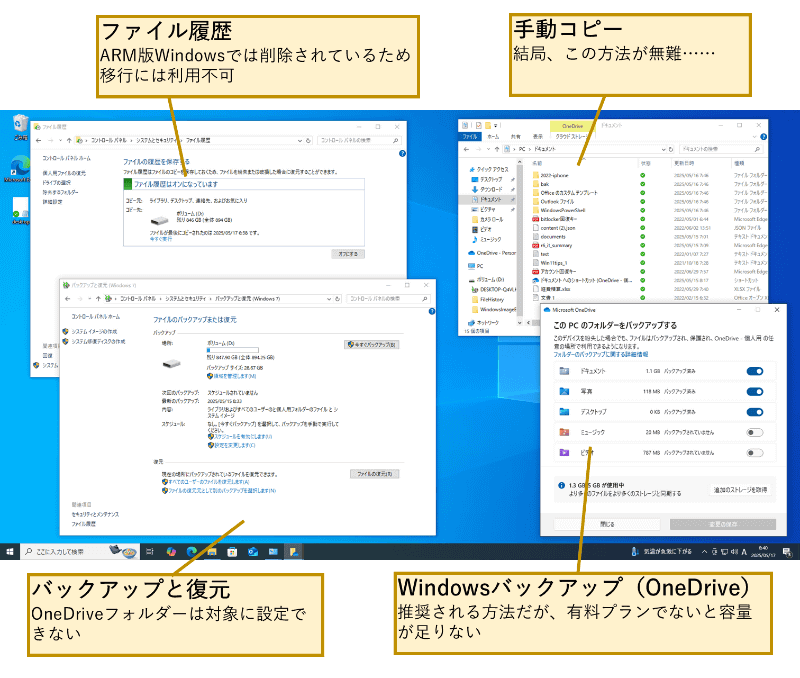The width and height of the screenshot is (800, 678).
Task: Open help in the Backup and Restore window
Action: 432,311
